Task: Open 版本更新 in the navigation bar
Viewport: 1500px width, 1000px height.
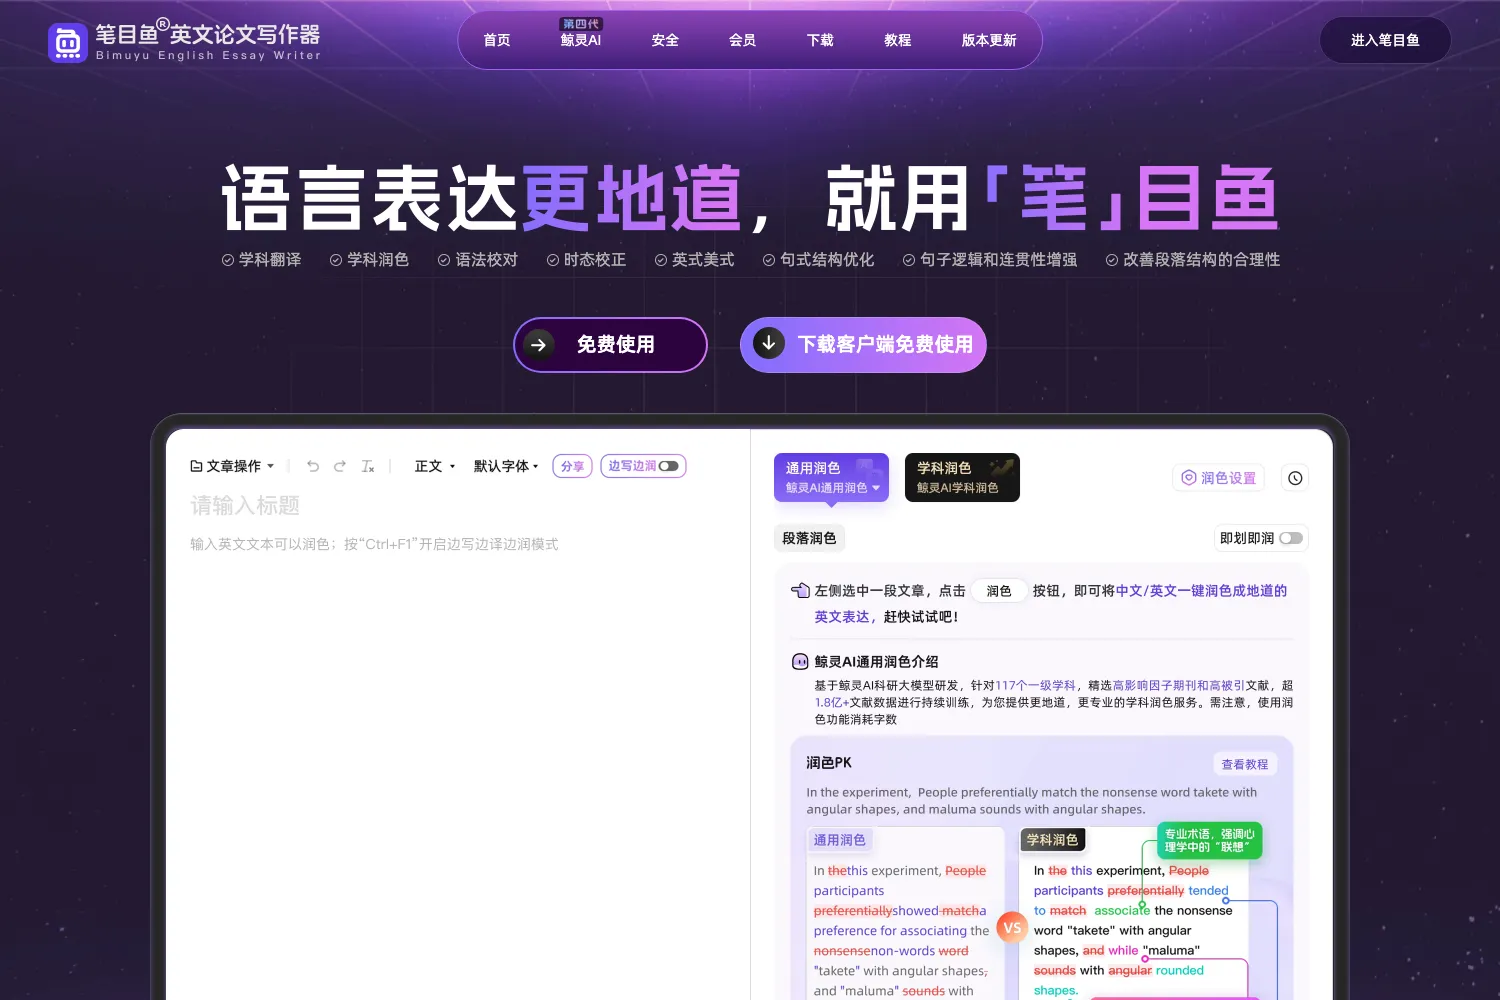Action: [x=989, y=40]
